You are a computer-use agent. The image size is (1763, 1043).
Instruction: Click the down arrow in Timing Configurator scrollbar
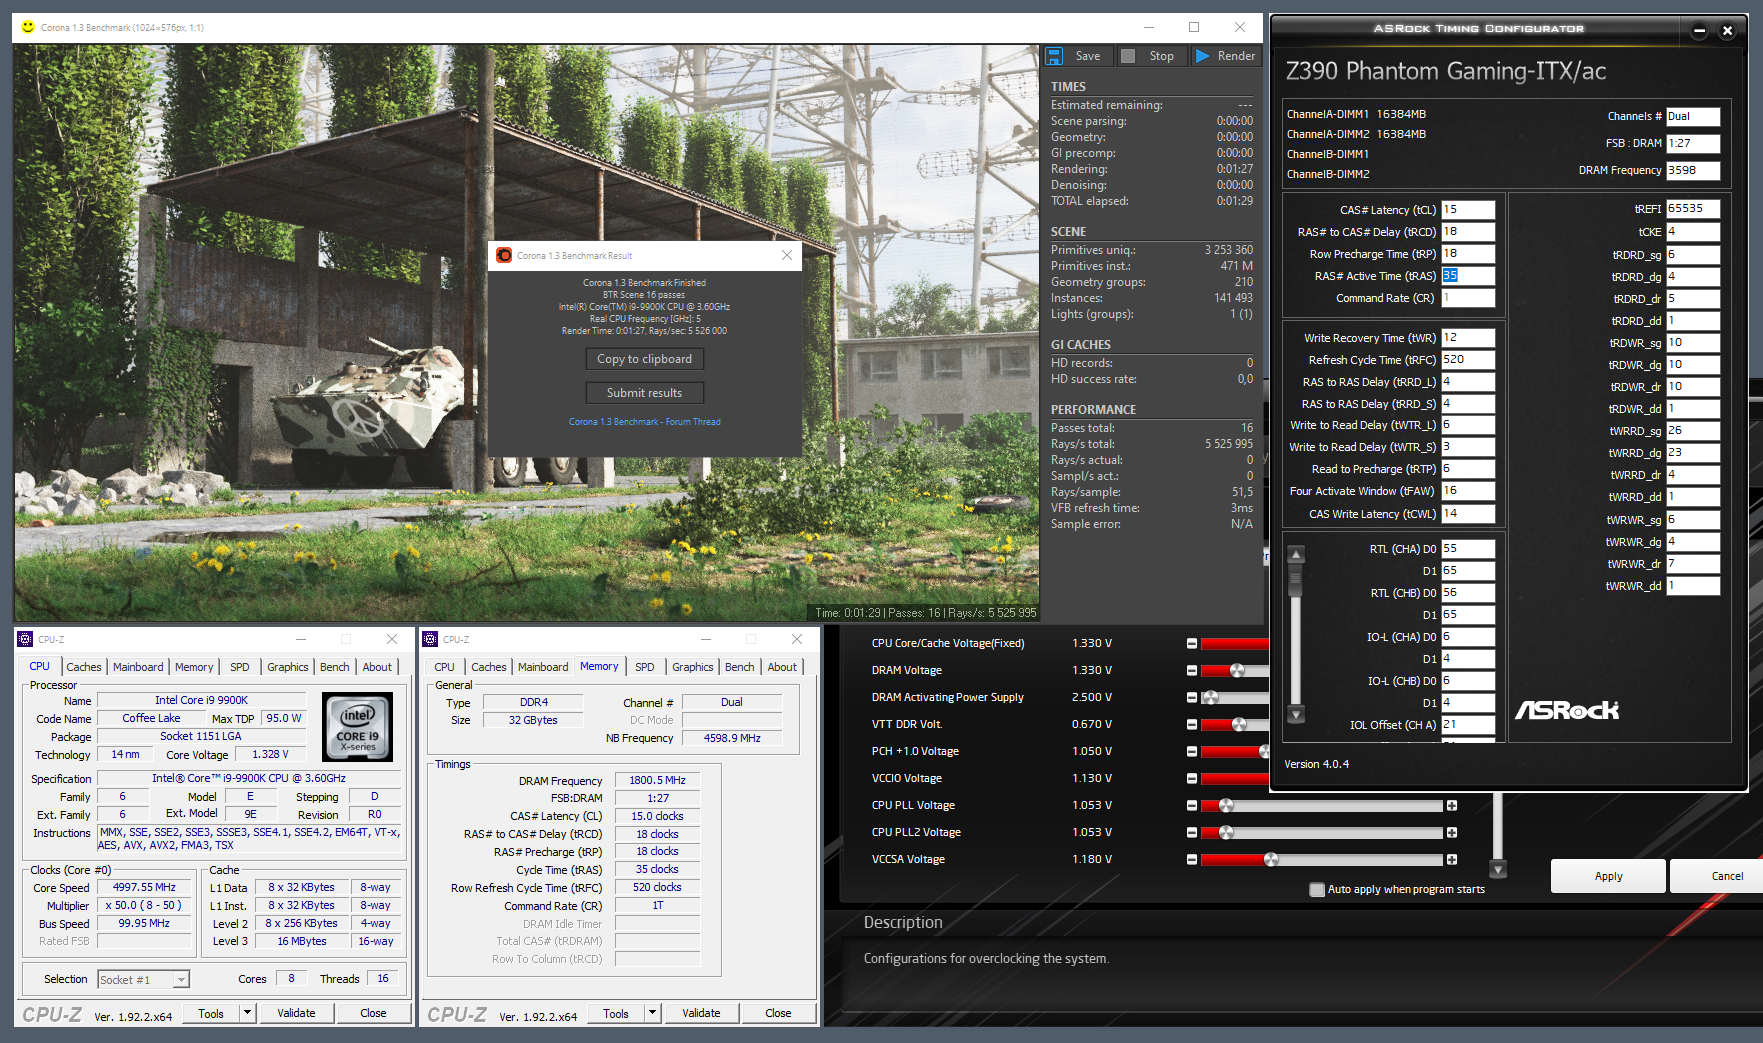click(1296, 714)
